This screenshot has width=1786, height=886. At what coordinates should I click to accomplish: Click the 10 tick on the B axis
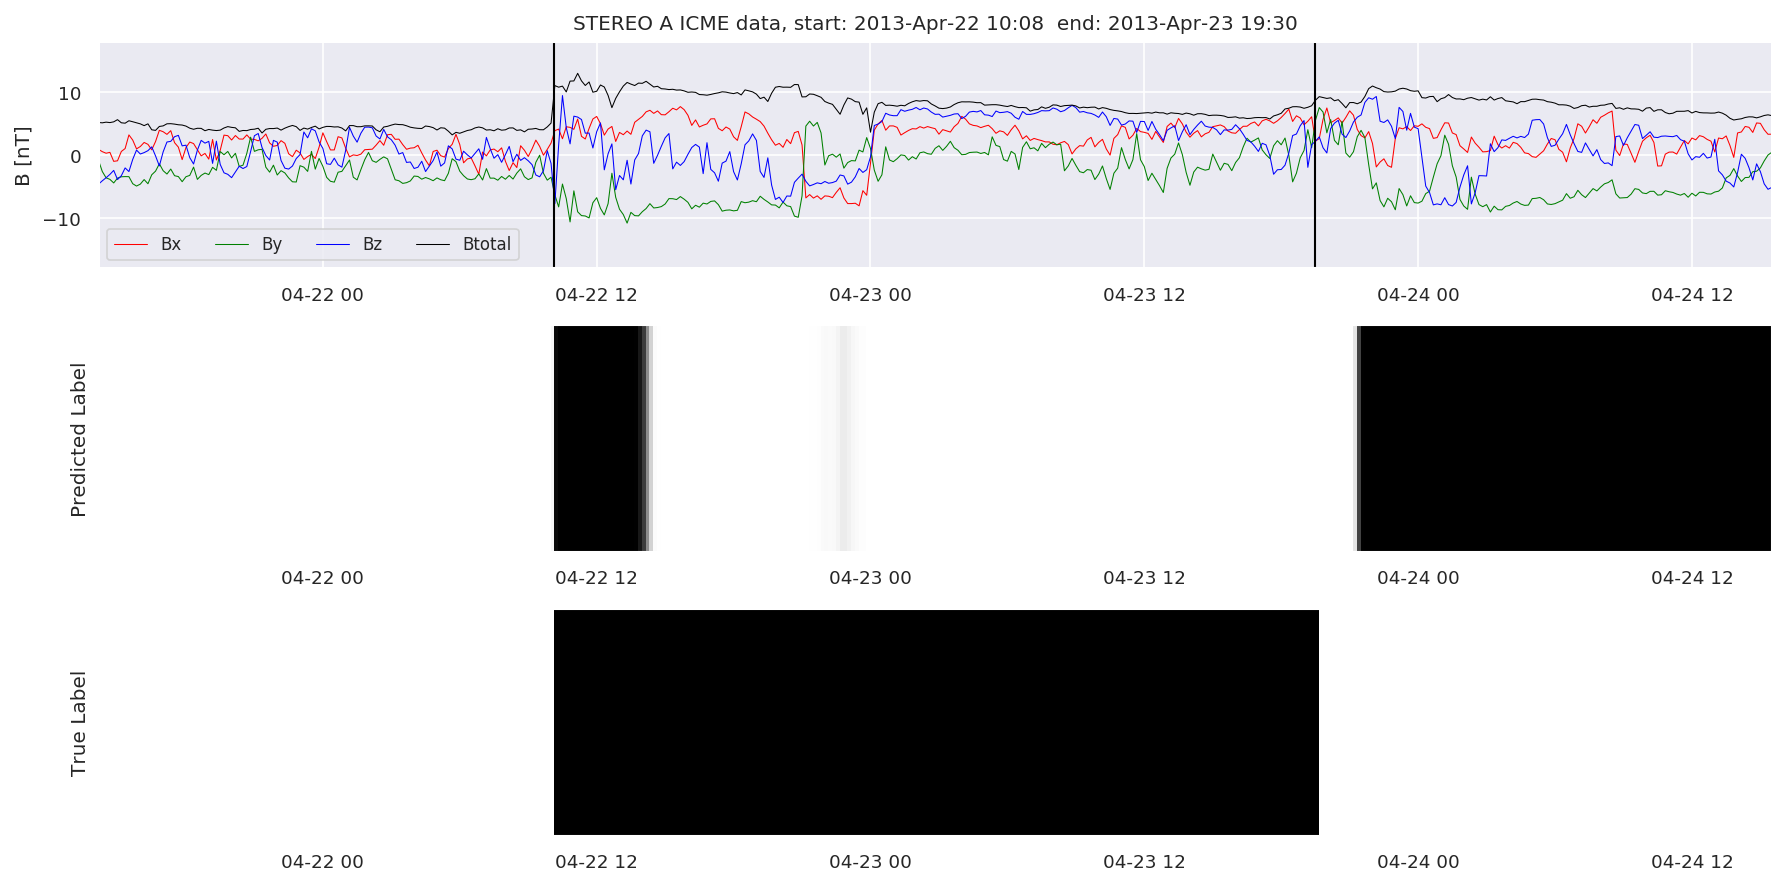(x=70, y=93)
